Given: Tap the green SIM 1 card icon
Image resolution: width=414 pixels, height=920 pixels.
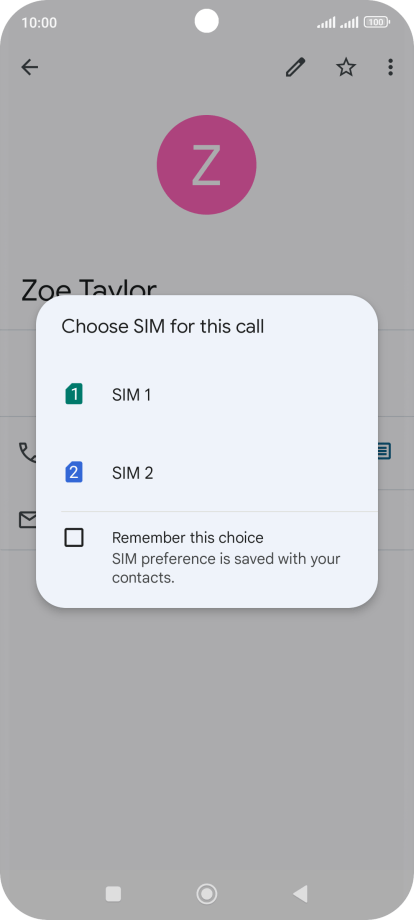Looking at the screenshot, I should coord(74,394).
